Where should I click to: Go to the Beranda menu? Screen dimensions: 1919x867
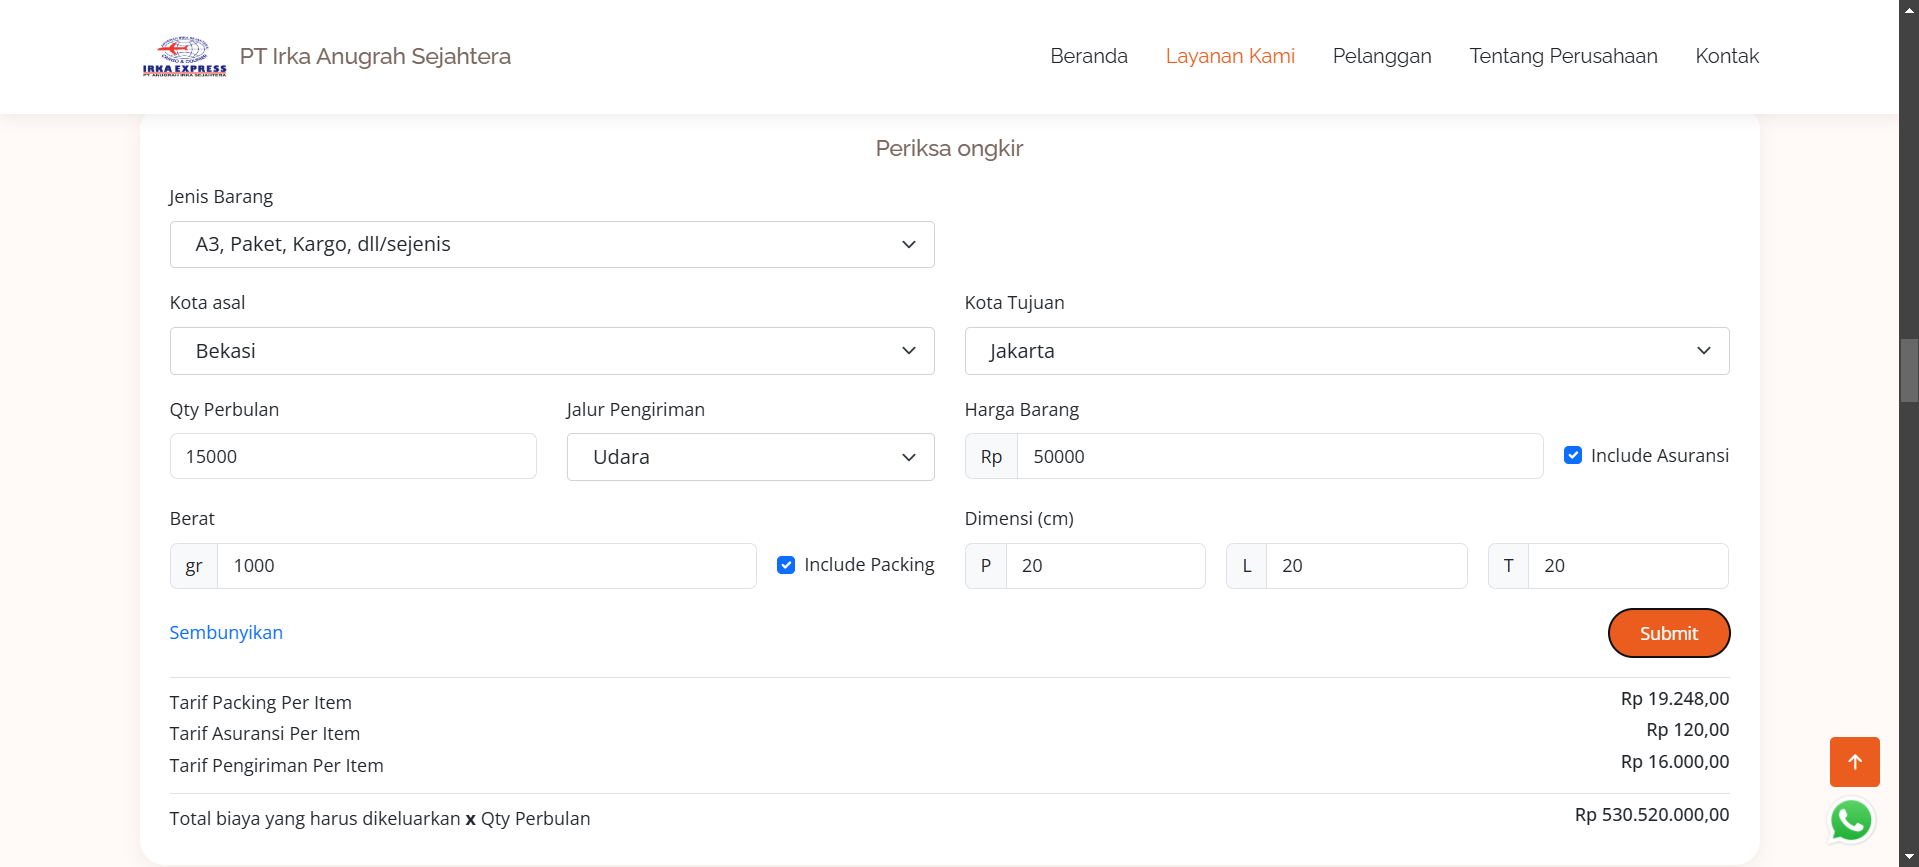pyautogui.click(x=1088, y=56)
